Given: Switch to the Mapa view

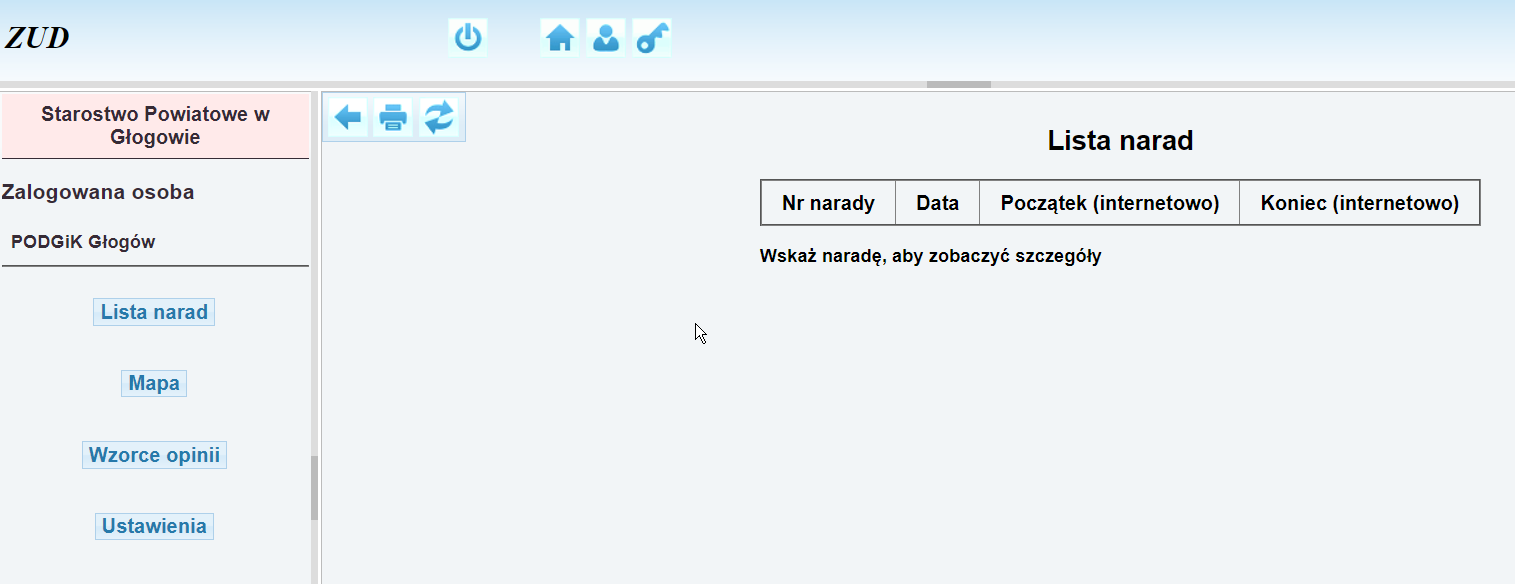Looking at the screenshot, I should point(153,382).
